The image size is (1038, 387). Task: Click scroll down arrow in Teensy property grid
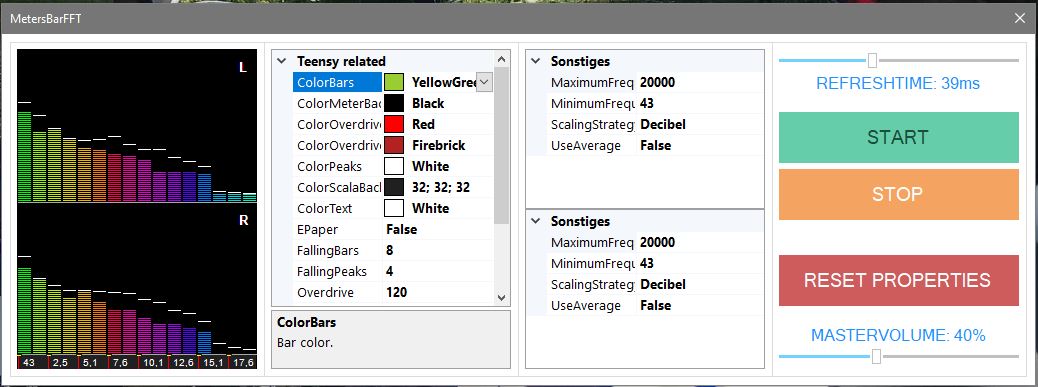point(501,298)
